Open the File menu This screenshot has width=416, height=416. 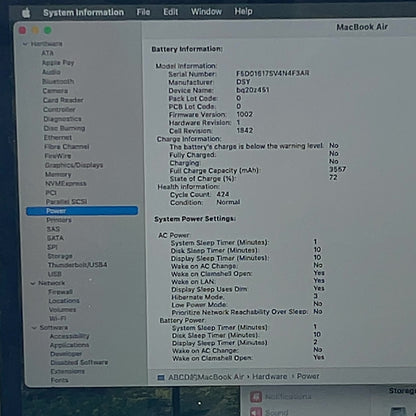tap(143, 12)
